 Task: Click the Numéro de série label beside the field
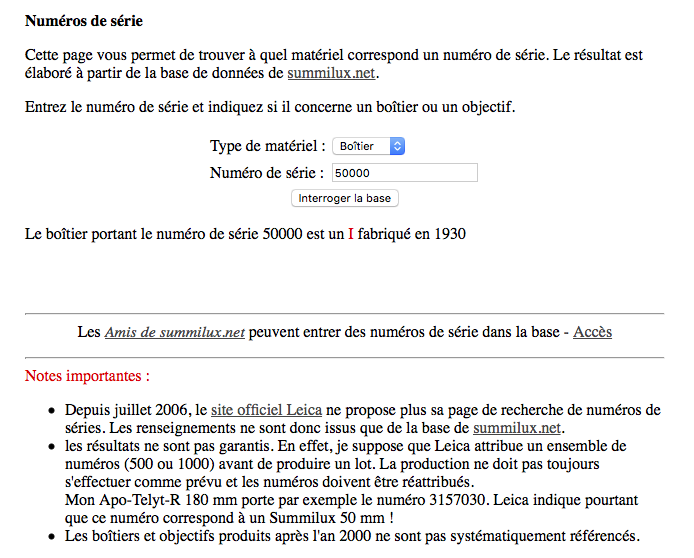[267, 173]
